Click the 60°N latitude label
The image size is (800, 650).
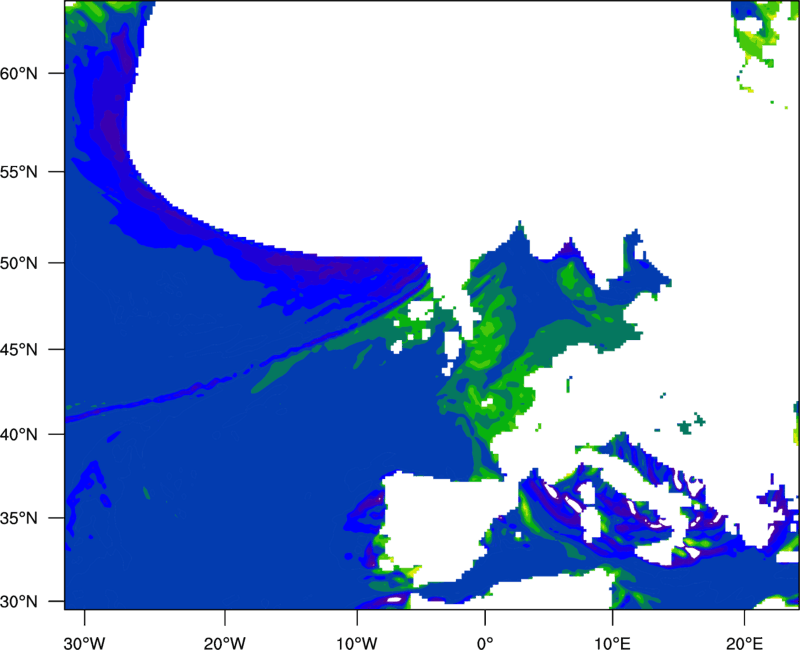(18, 73)
